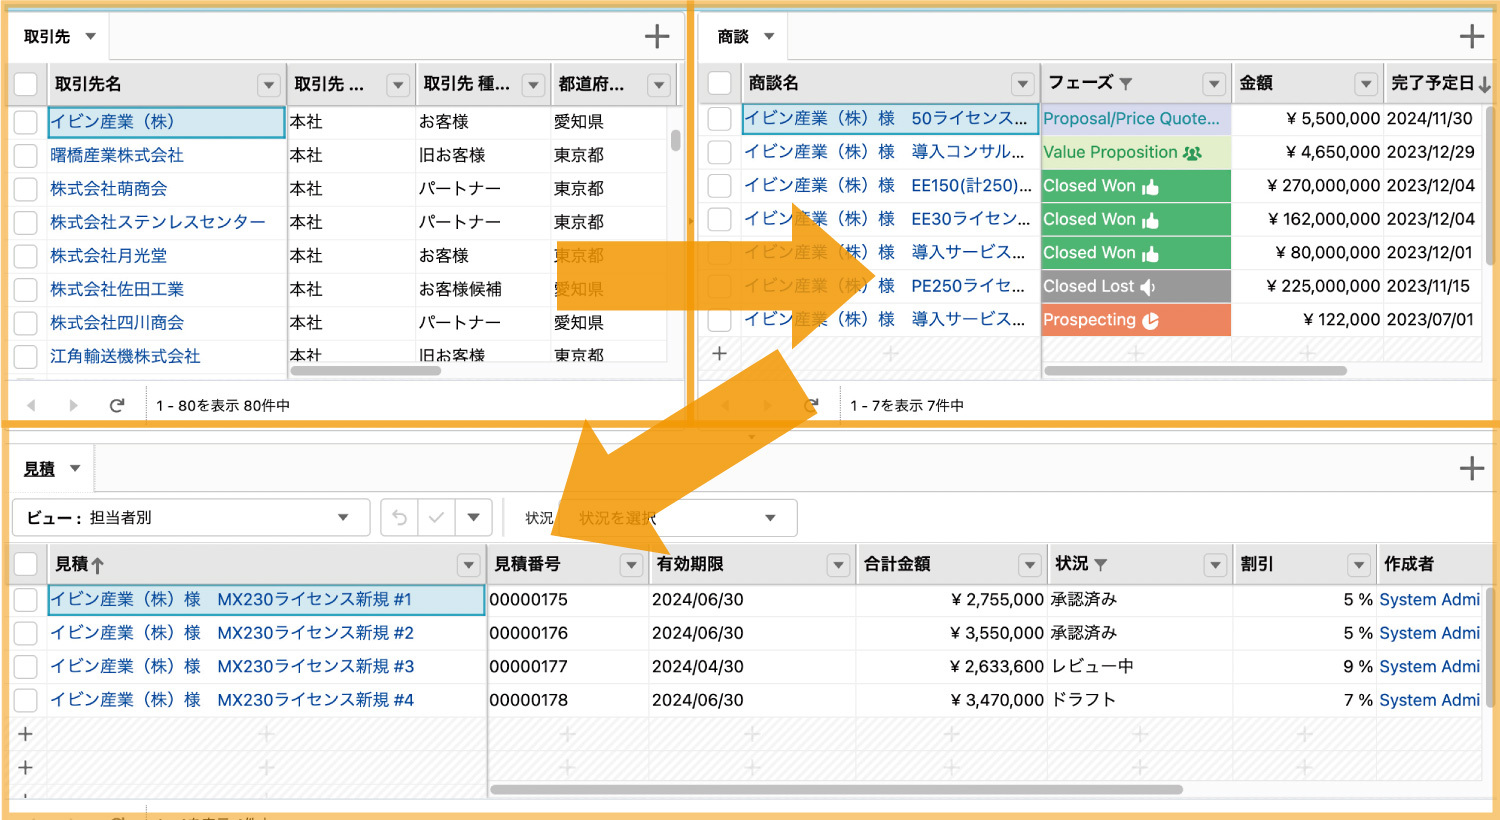Open the 取引先名 column menu

pos(268,85)
